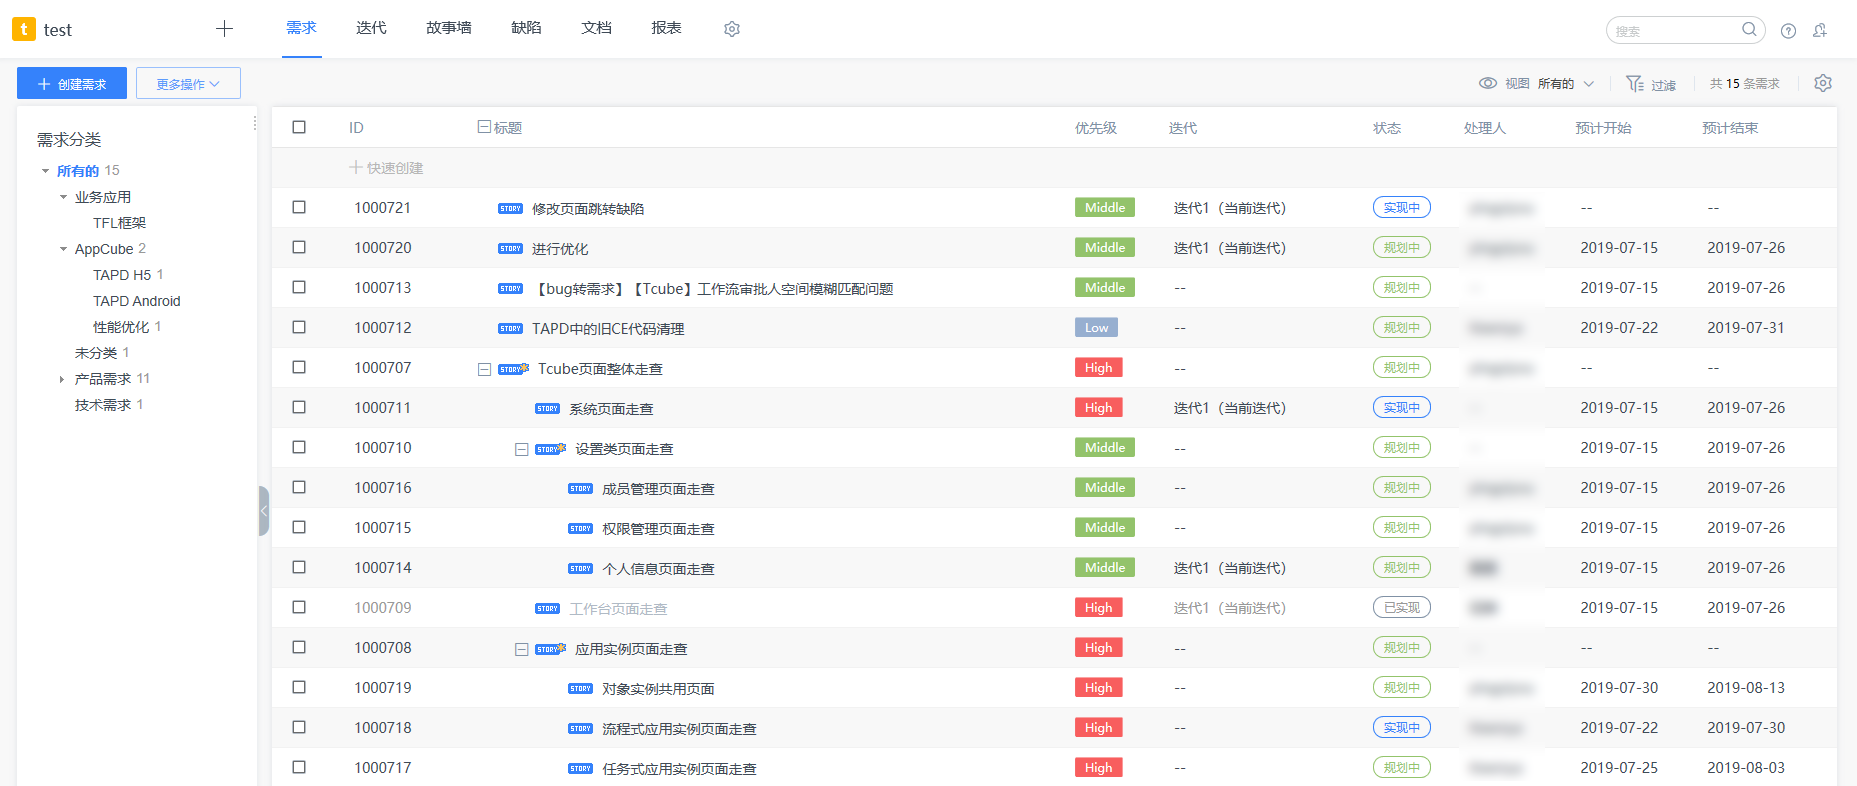Click story icon for TAPD中的旧CE代码清理
Image resolution: width=1857 pixels, height=786 pixels.
click(x=511, y=329)
